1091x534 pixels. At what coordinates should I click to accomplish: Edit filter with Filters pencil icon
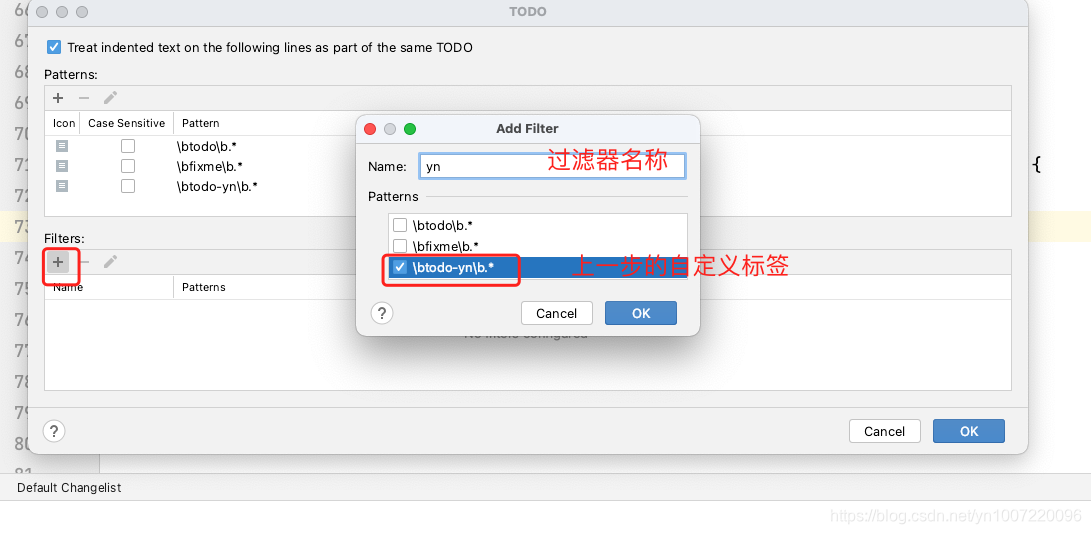point(110,262)
